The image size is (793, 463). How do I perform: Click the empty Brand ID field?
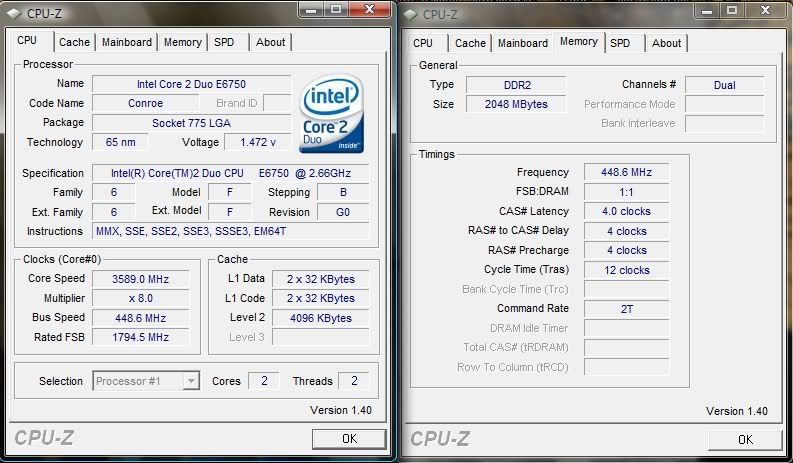(x=277, y=103)
